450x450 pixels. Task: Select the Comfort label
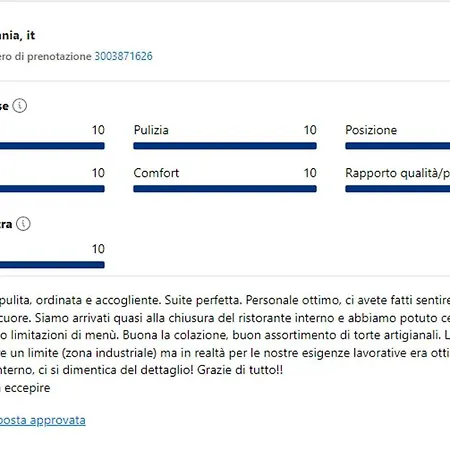pos(156,173)
